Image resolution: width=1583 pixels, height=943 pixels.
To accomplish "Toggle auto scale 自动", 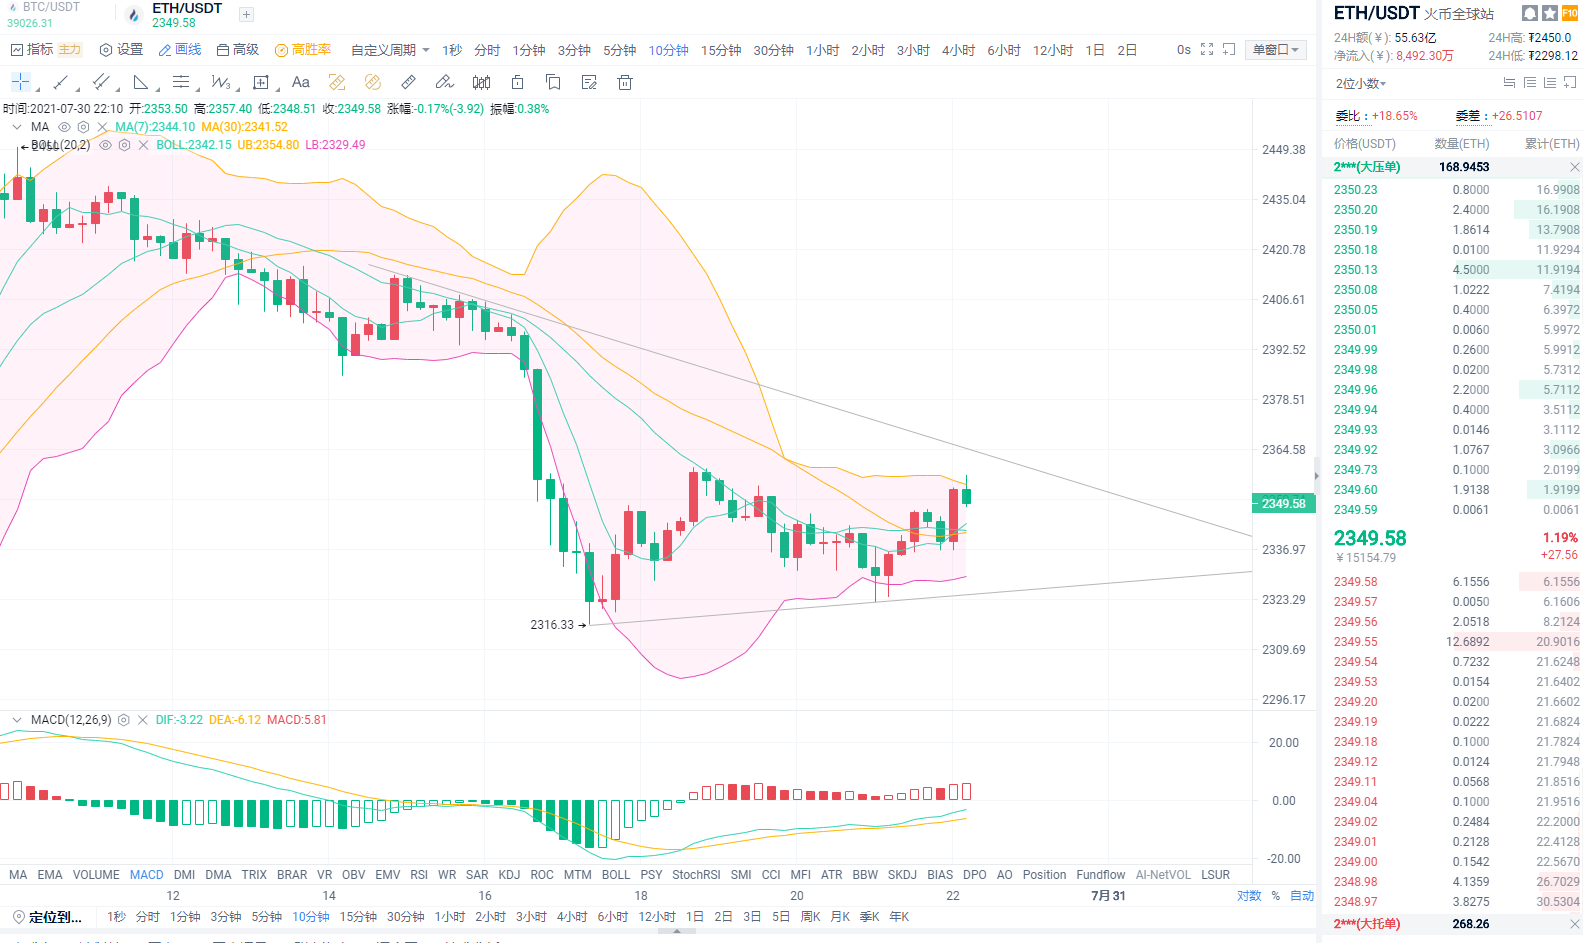I will [1302, 896].
